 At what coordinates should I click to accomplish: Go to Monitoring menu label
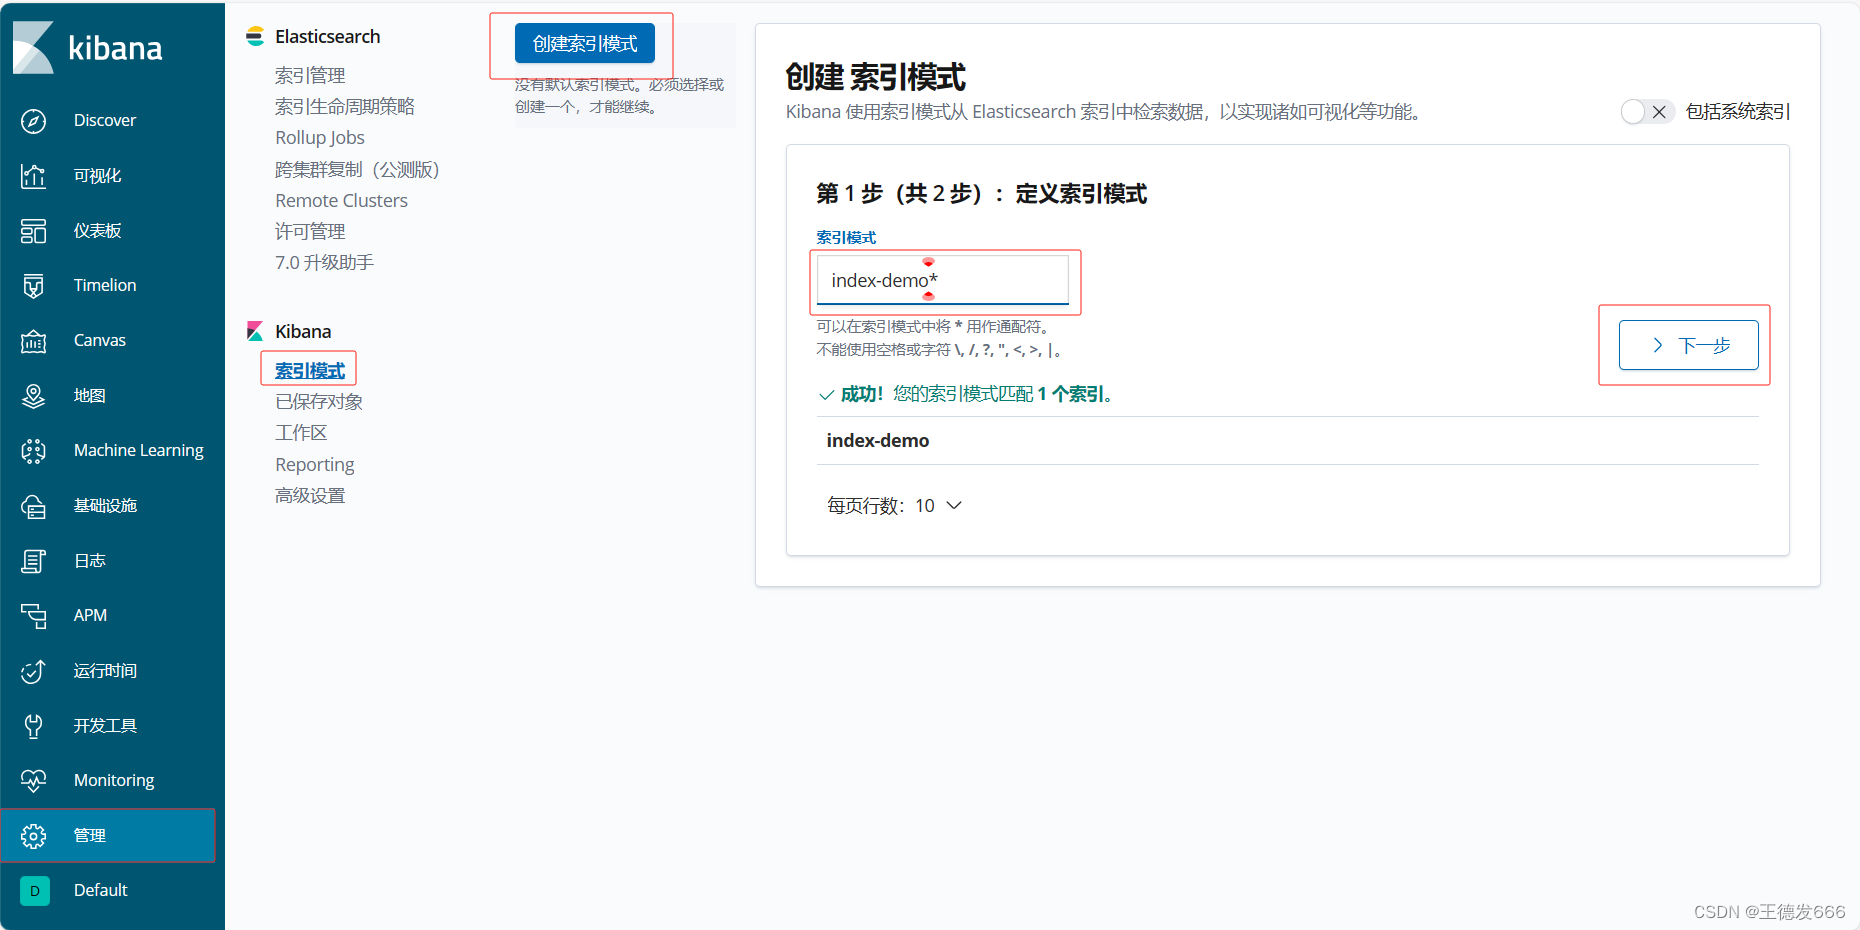[114, 780]
